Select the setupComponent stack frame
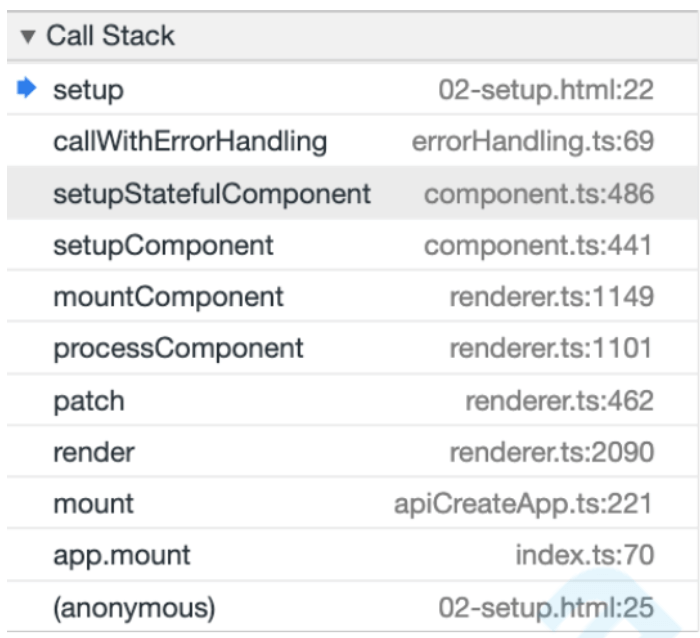The image size is (700, 638). coord(163,246)
